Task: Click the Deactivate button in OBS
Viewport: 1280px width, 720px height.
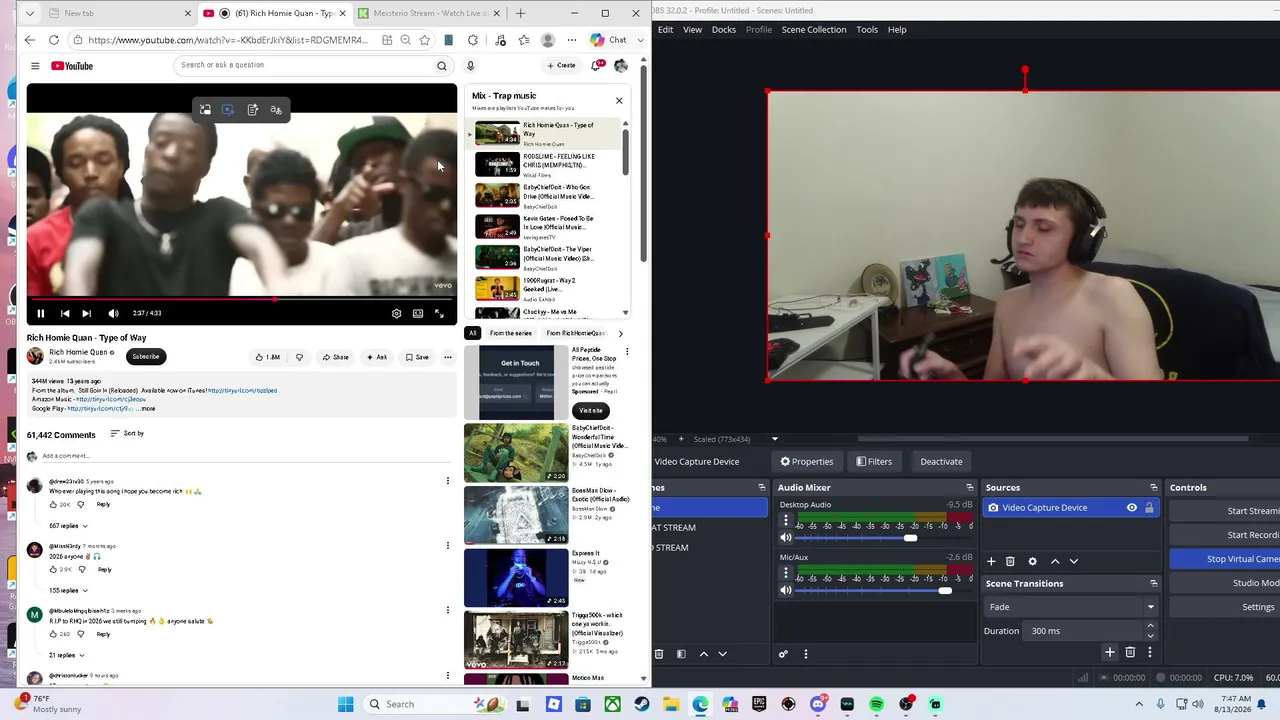Action: [941, 461]
